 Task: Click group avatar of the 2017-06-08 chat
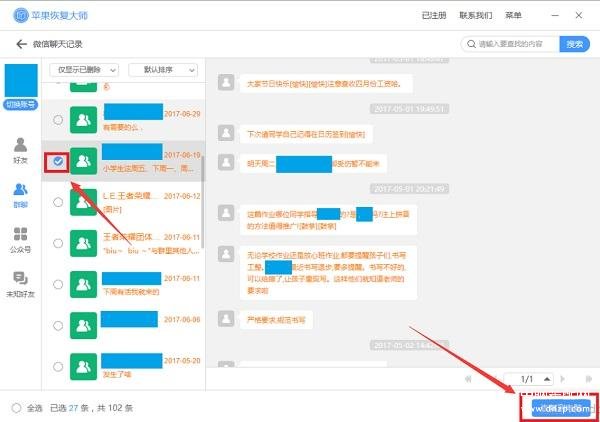click(x=83, y=326)
